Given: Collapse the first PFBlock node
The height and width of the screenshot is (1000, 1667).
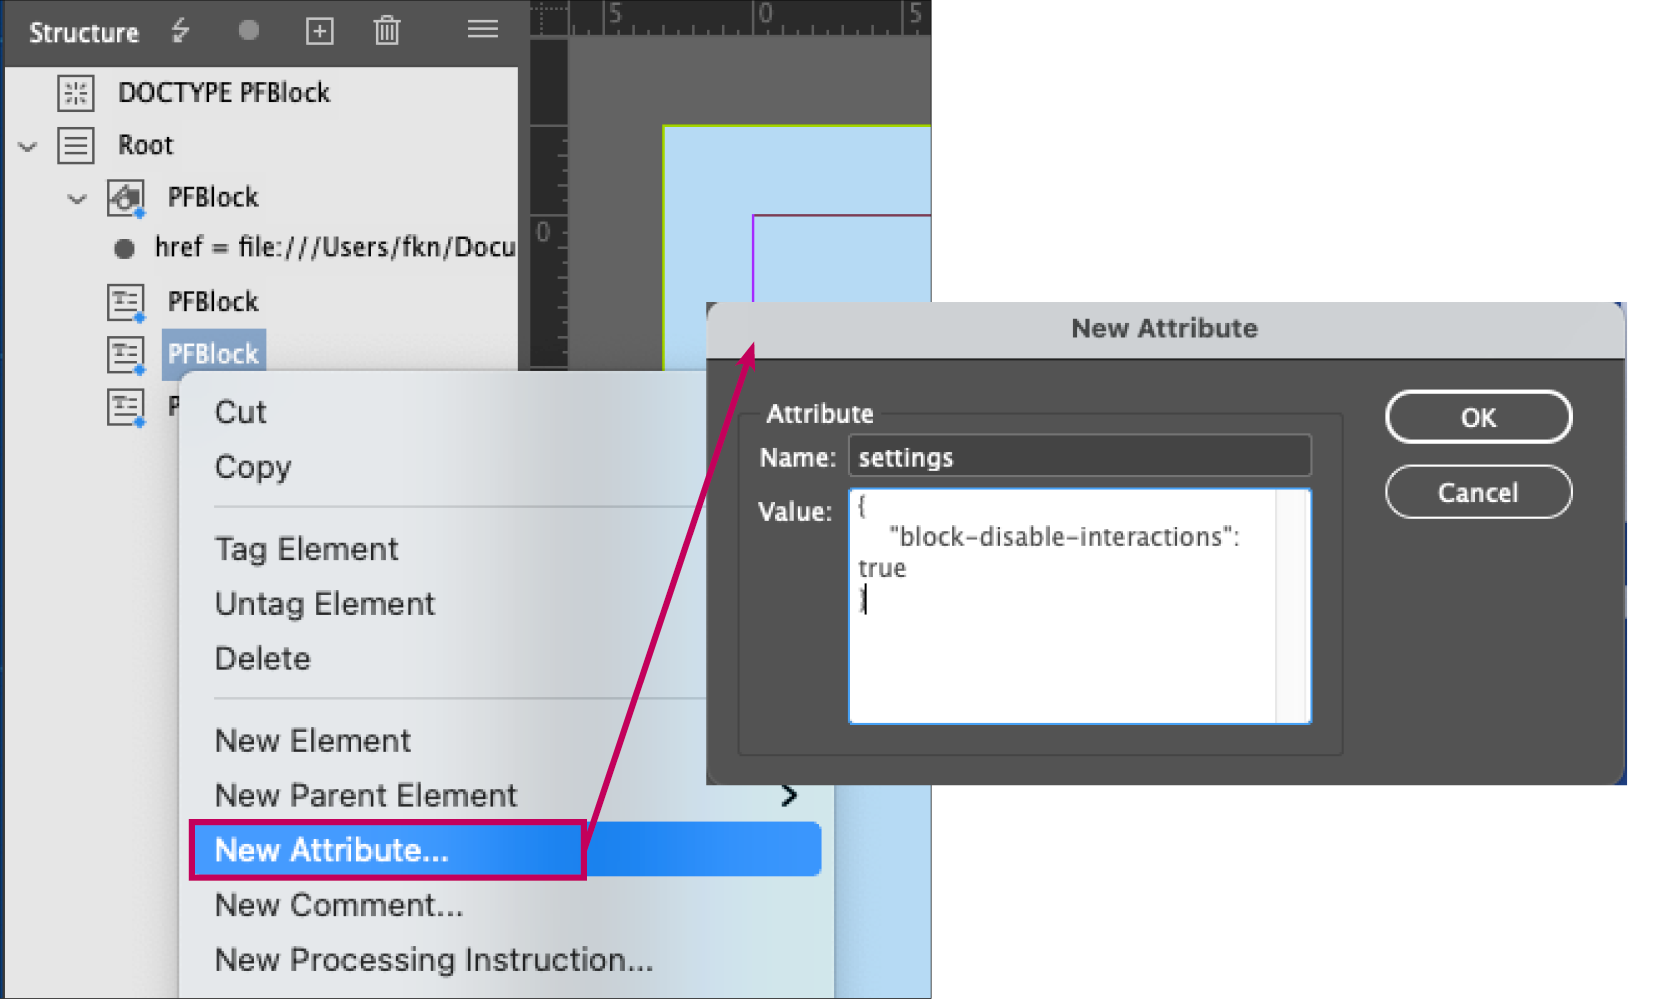Looking at the screenshot, I should click(x=77, y=199).
